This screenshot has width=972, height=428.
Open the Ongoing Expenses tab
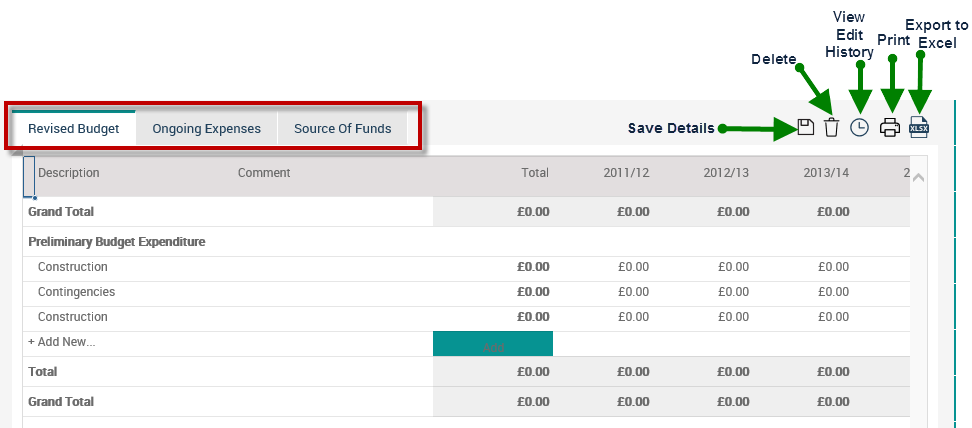point(206,129)
